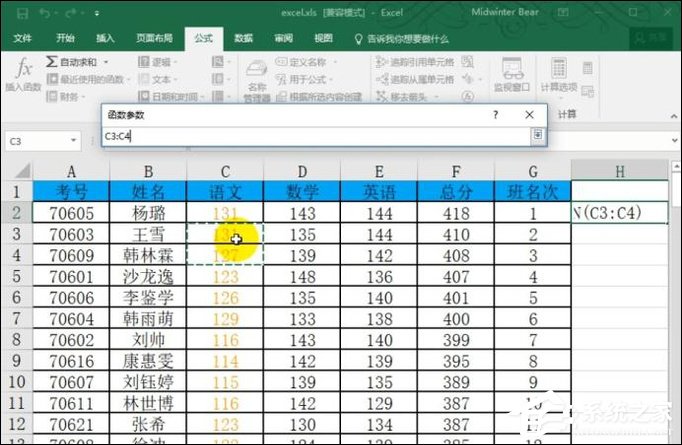Click Trace Dependents (追踪从属单元格)
This screenshot has width=682, height=445.
[x=415, y=79]
